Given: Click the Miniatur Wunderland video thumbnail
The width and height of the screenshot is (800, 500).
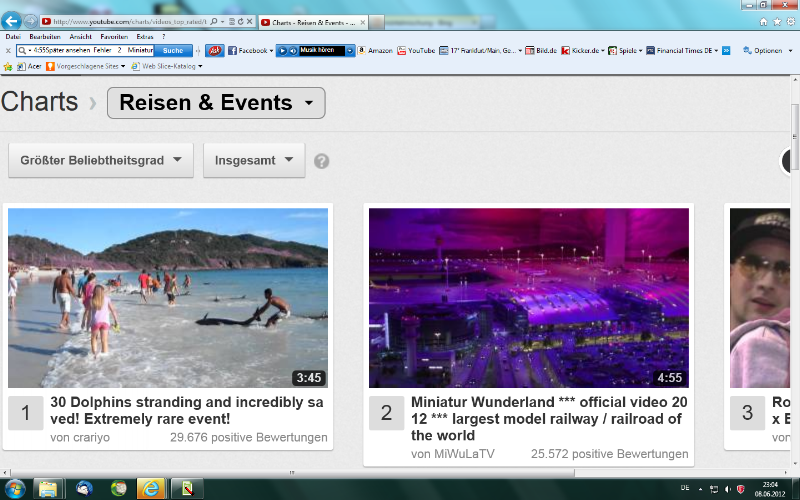Looking at the screenshot, I should (529, 297).
